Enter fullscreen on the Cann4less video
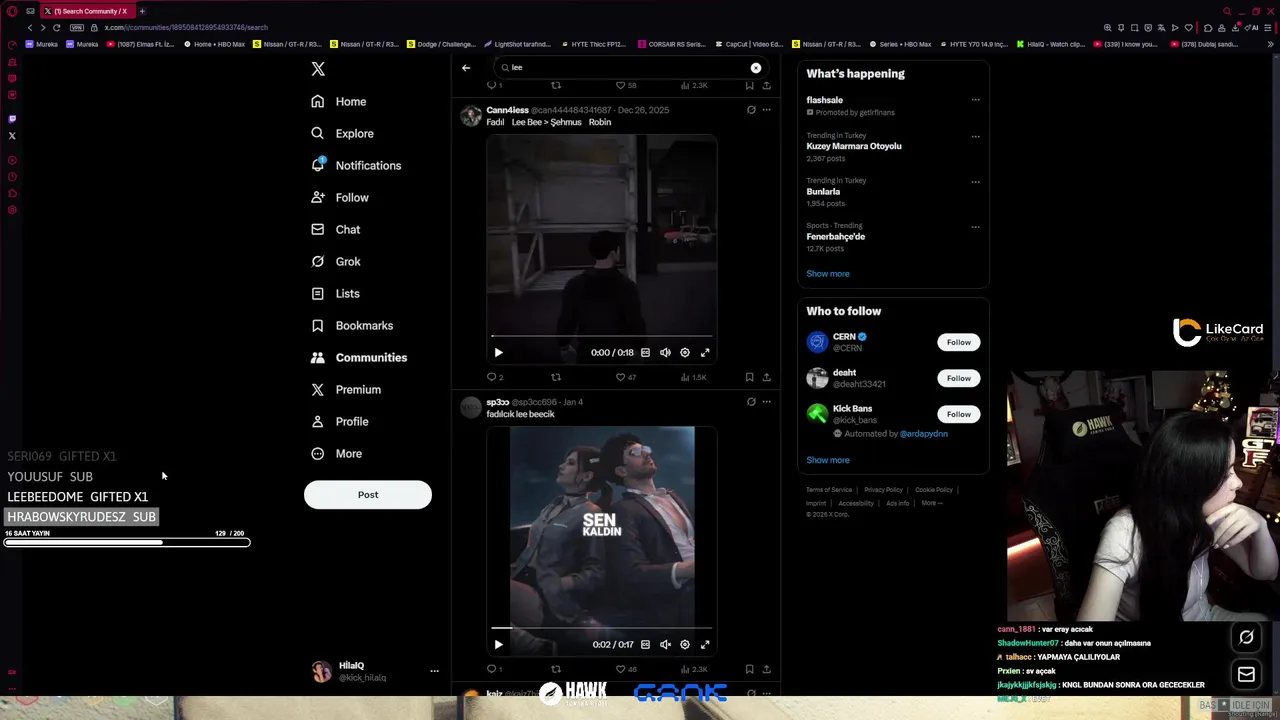This screenshot has height=720, width=1280. click(705, 353)
